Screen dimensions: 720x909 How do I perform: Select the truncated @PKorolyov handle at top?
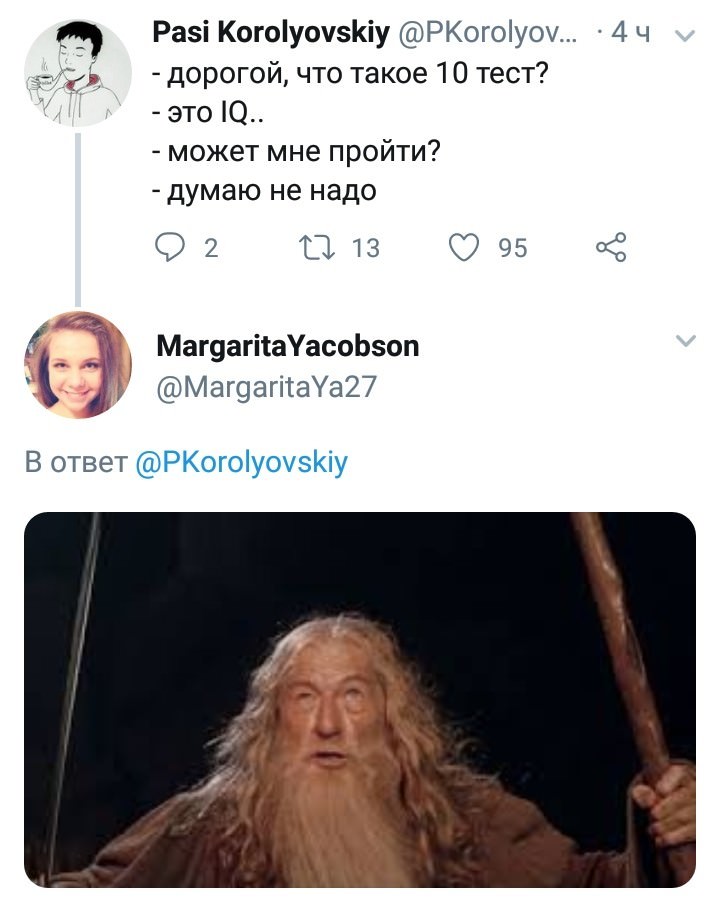(x=487, y=34)
